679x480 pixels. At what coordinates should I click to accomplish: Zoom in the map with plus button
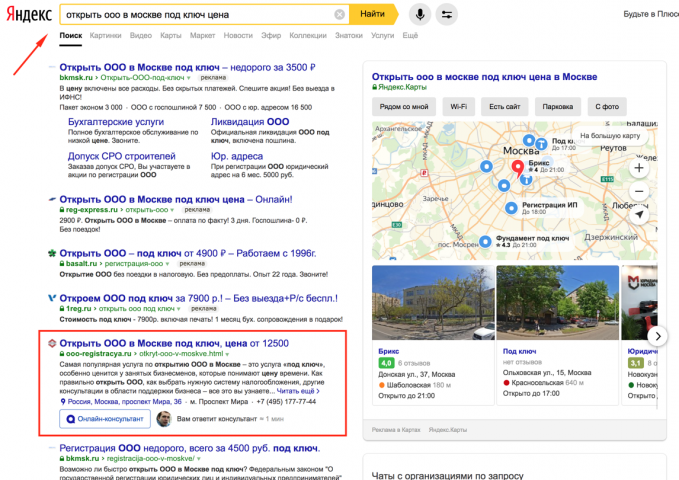(x=639, y=168)
